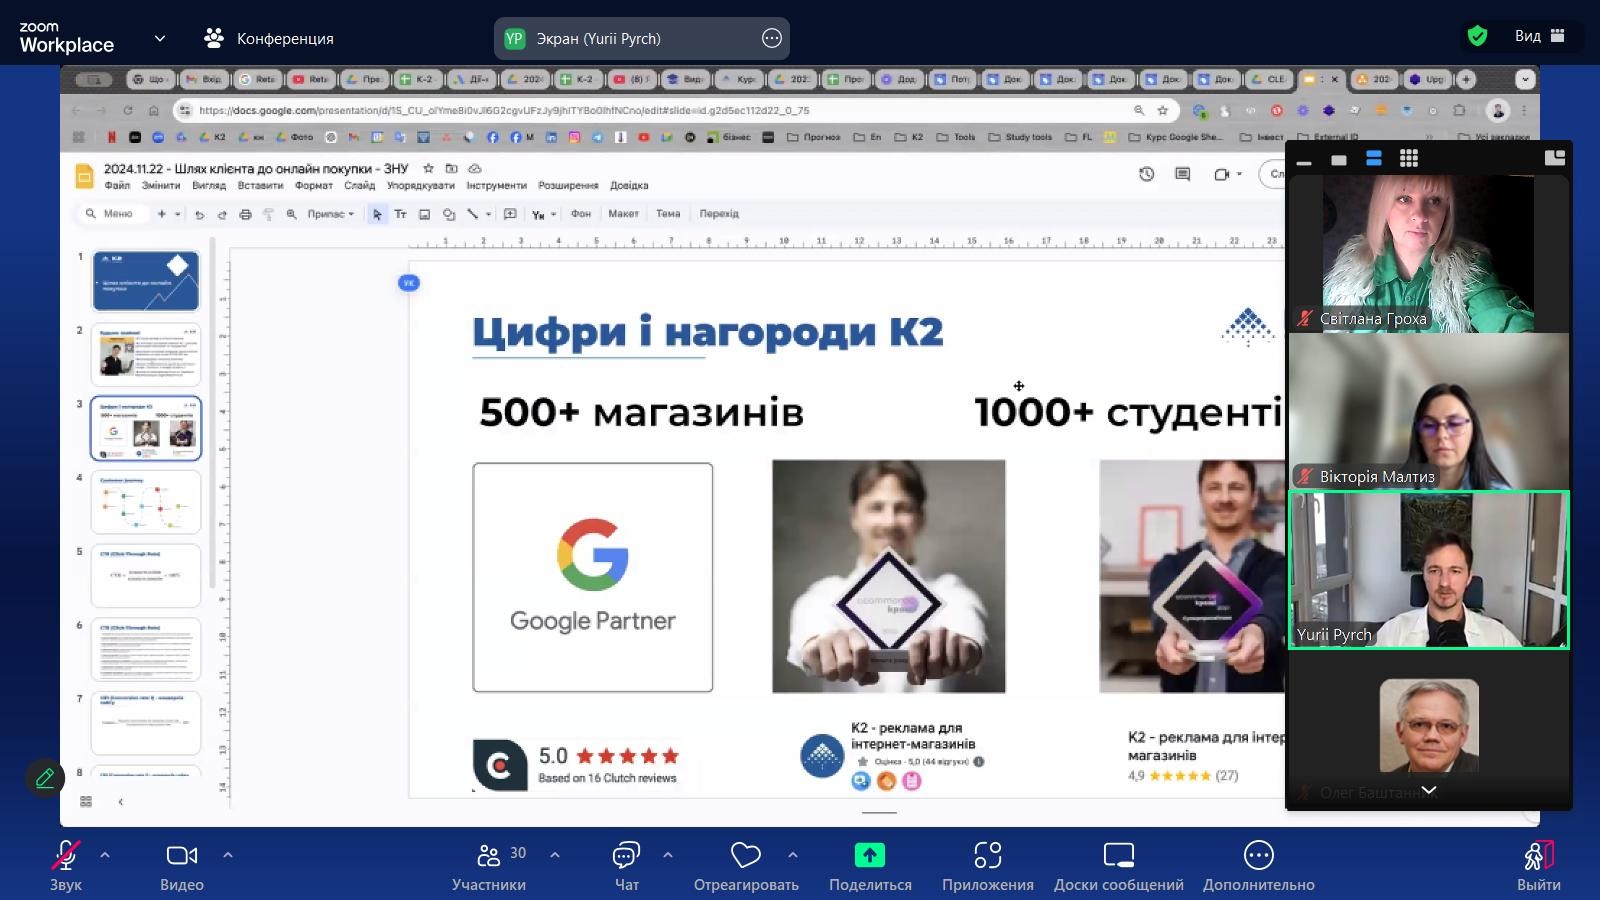Open the Інструменти menu
1600x900 pixels.
[x=496, y=185]
